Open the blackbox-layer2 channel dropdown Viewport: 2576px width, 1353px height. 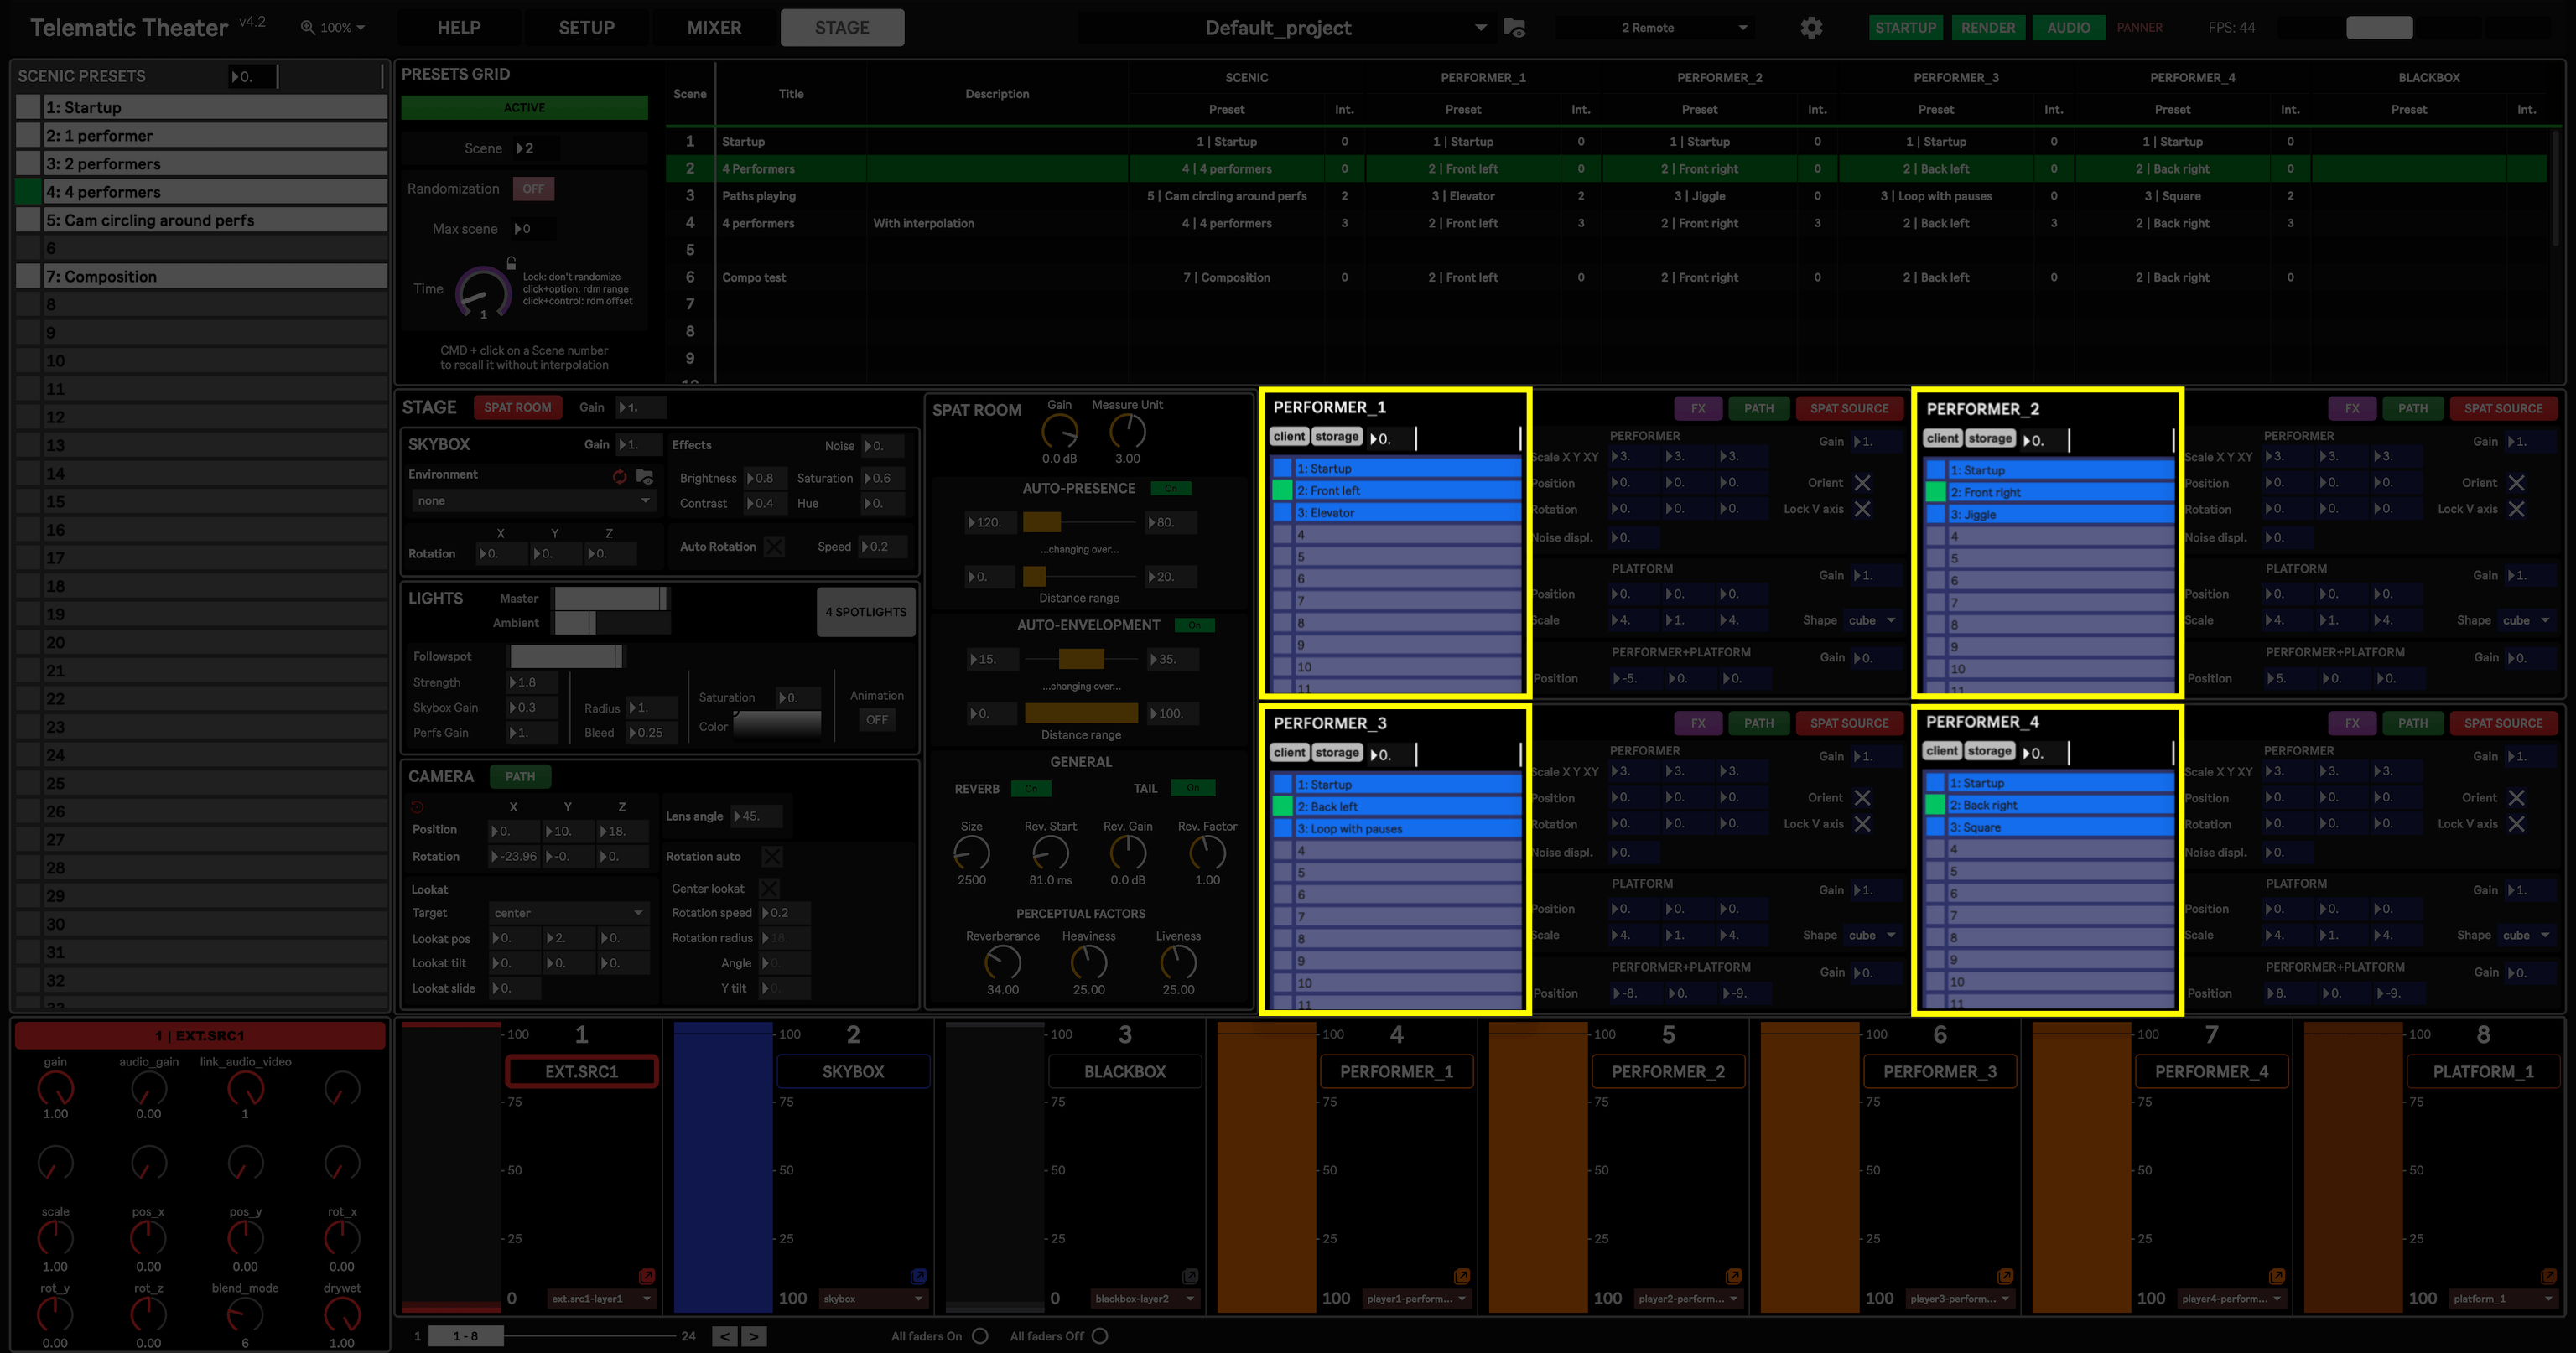(1144, 1299)
